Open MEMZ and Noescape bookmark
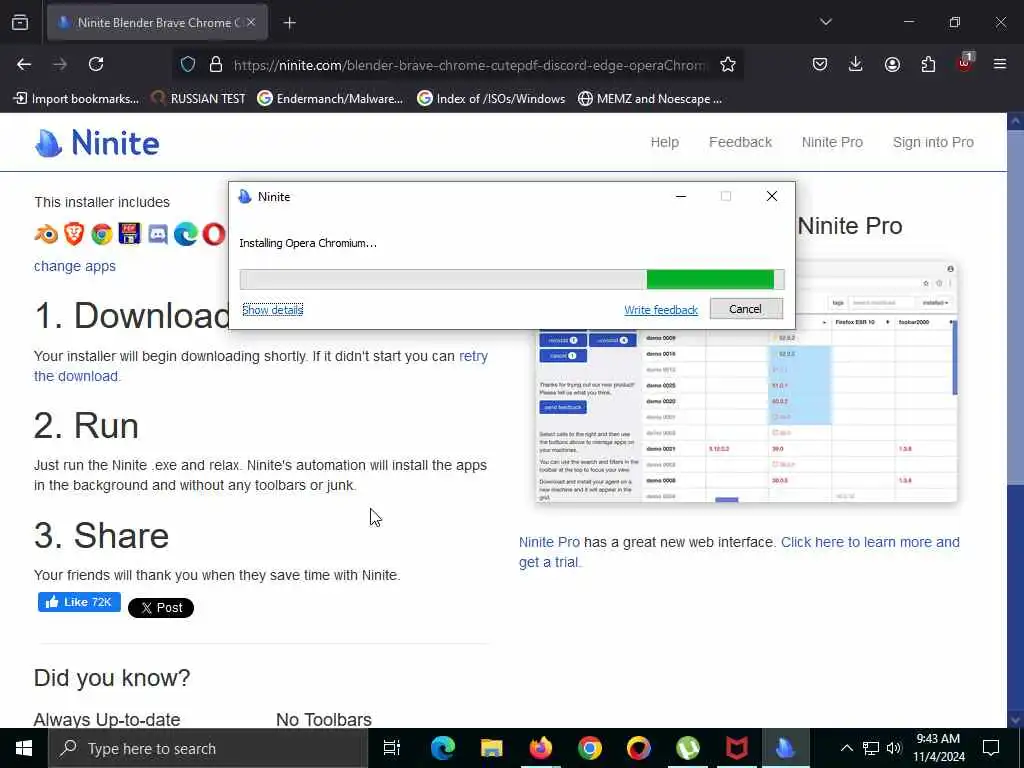Screen dimensions: 1024x768 tap(650, 99)
